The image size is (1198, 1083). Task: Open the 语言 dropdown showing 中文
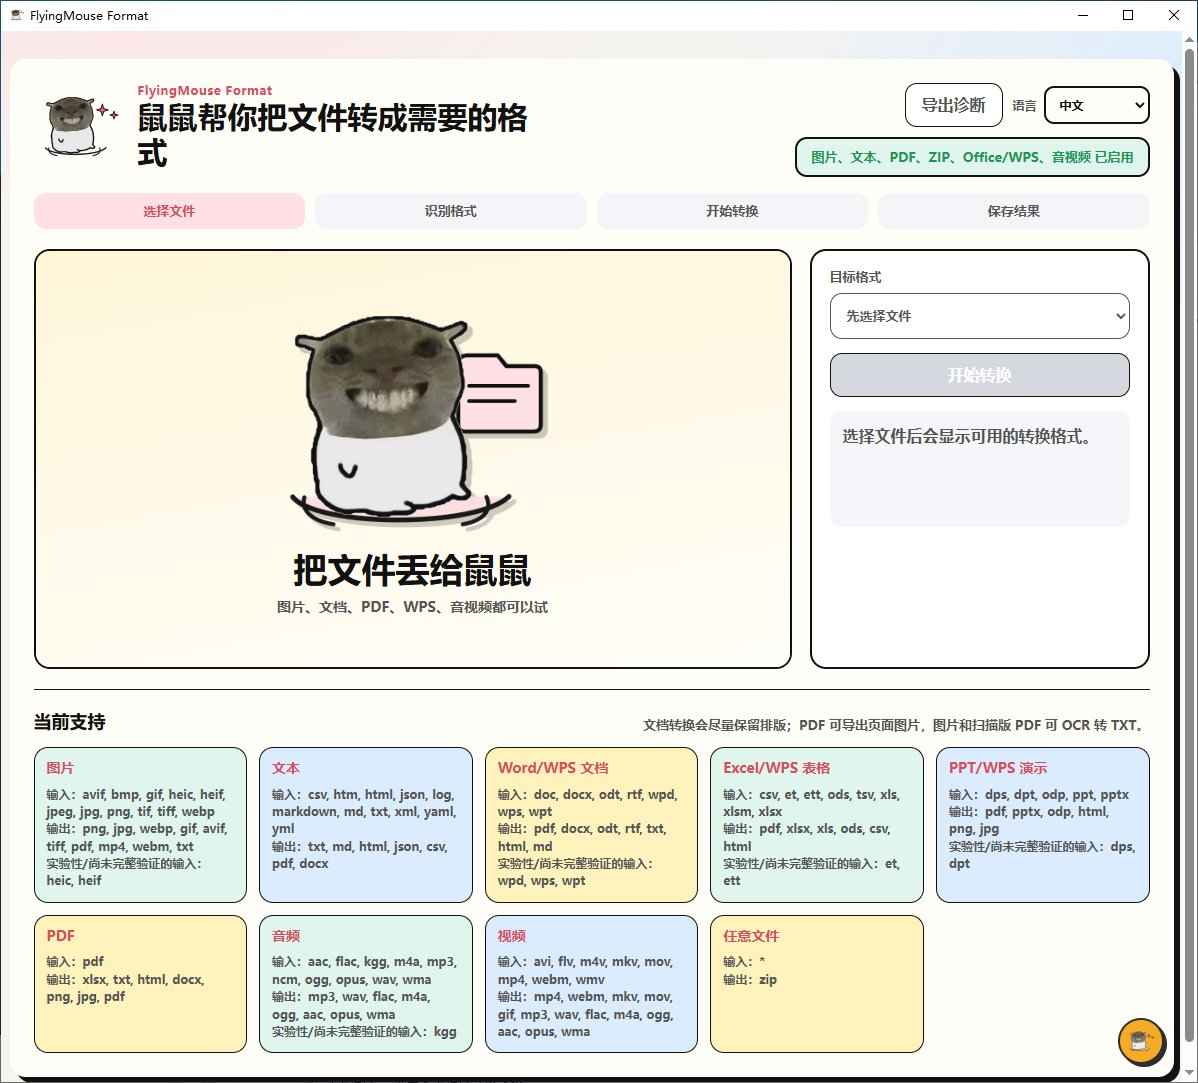[x=1096, y=105]
